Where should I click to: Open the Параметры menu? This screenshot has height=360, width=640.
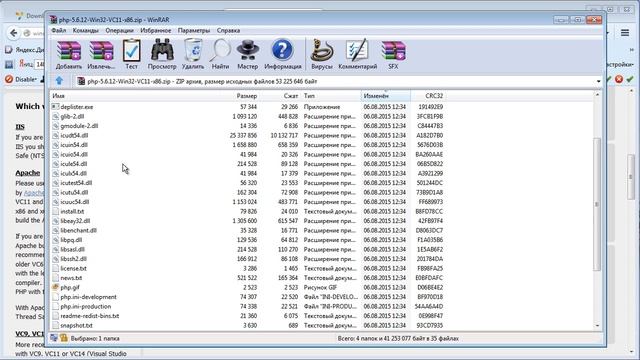[x=194, y=31]
